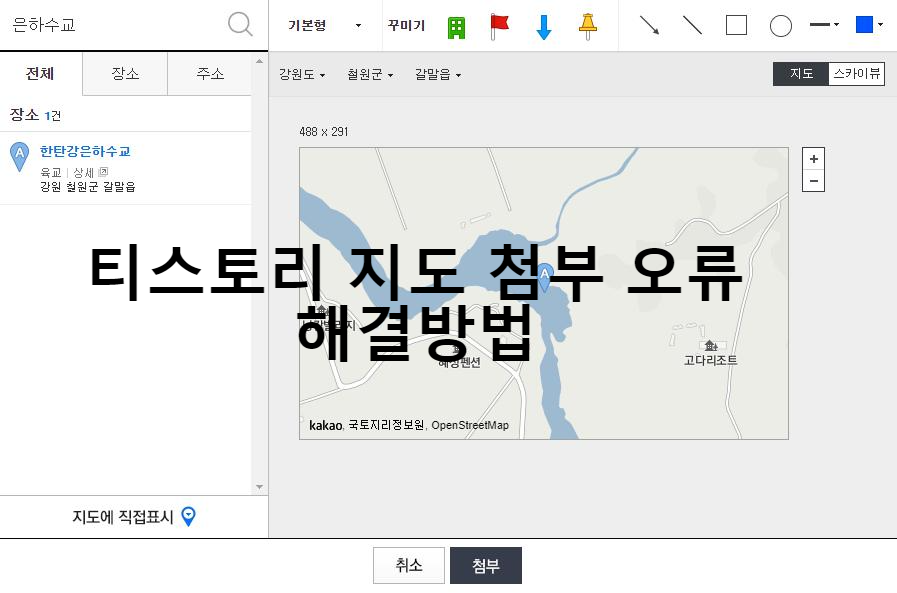The width and height of the screenshot is (897, 593).
Task: Choose the straight line drawing tool
Action: pyautogui.click(x=692, y=25)
